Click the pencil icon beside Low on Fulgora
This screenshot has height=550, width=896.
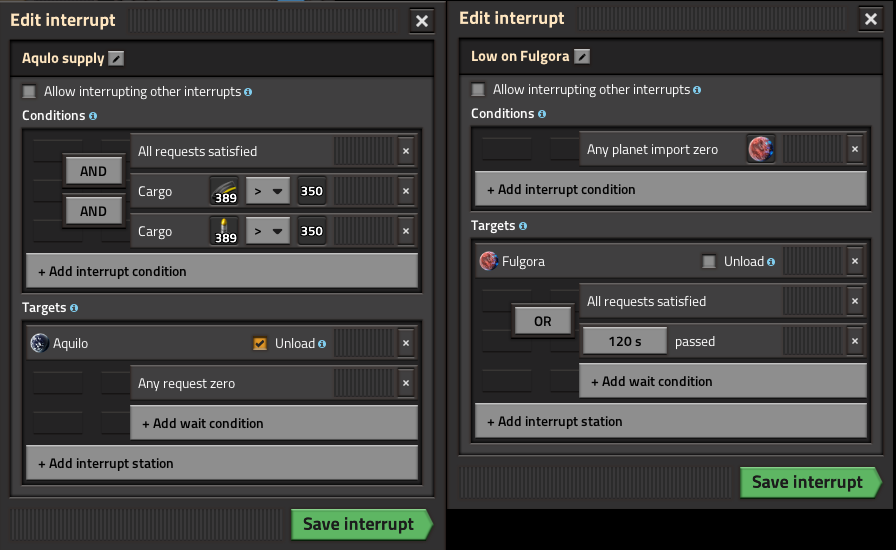click(x=582, y=57)
